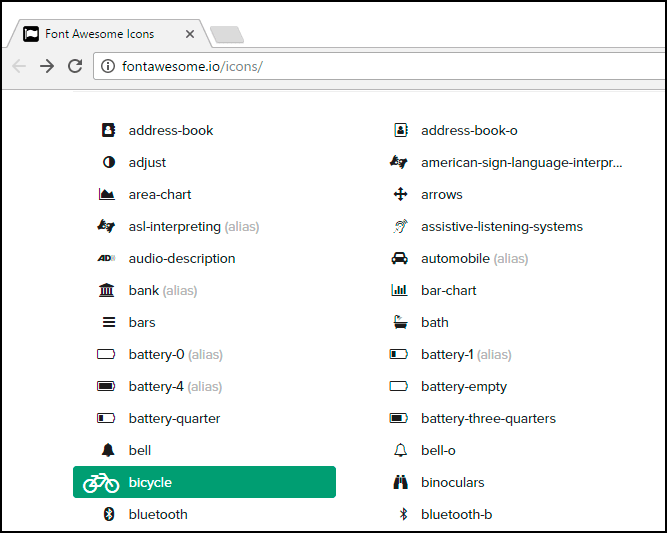Follow the audio-description link
667x533 pixels.
point(182,259)
